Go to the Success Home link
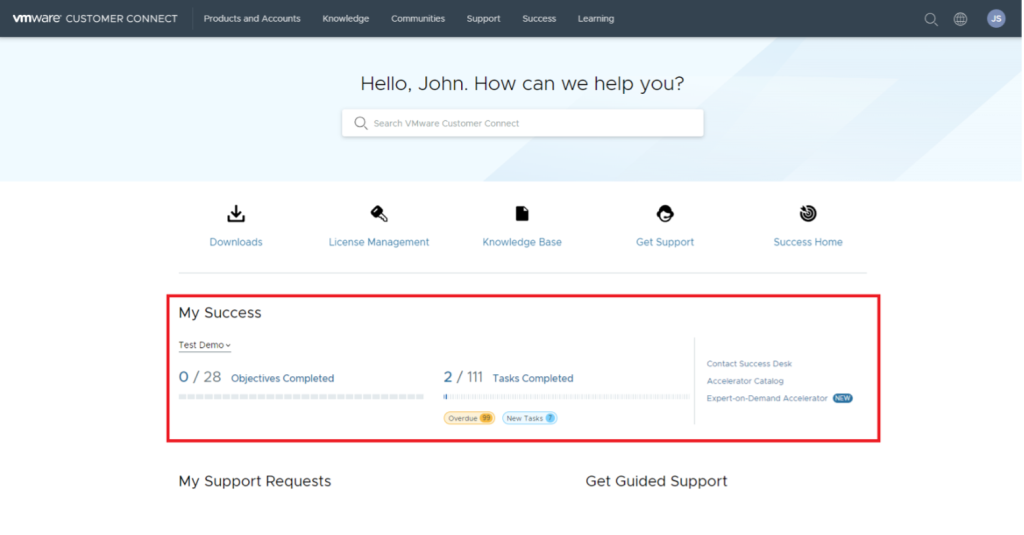 (x=808, y=242)
